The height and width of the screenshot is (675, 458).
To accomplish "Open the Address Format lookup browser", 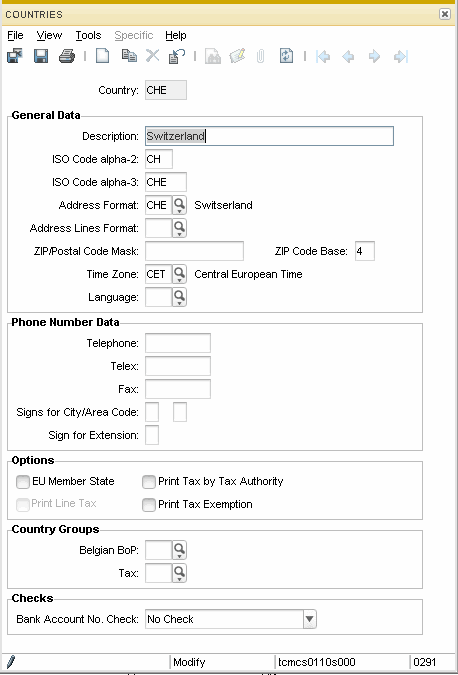I will 179,205.
